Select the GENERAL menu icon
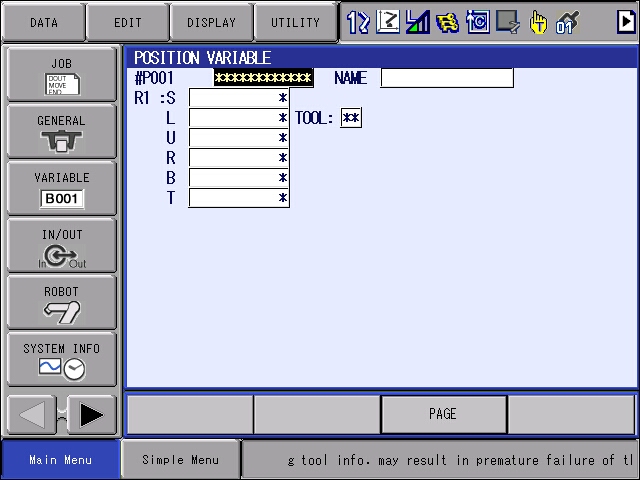The width and height of the screenshot is (640, 480). click(x=62, y=131)
